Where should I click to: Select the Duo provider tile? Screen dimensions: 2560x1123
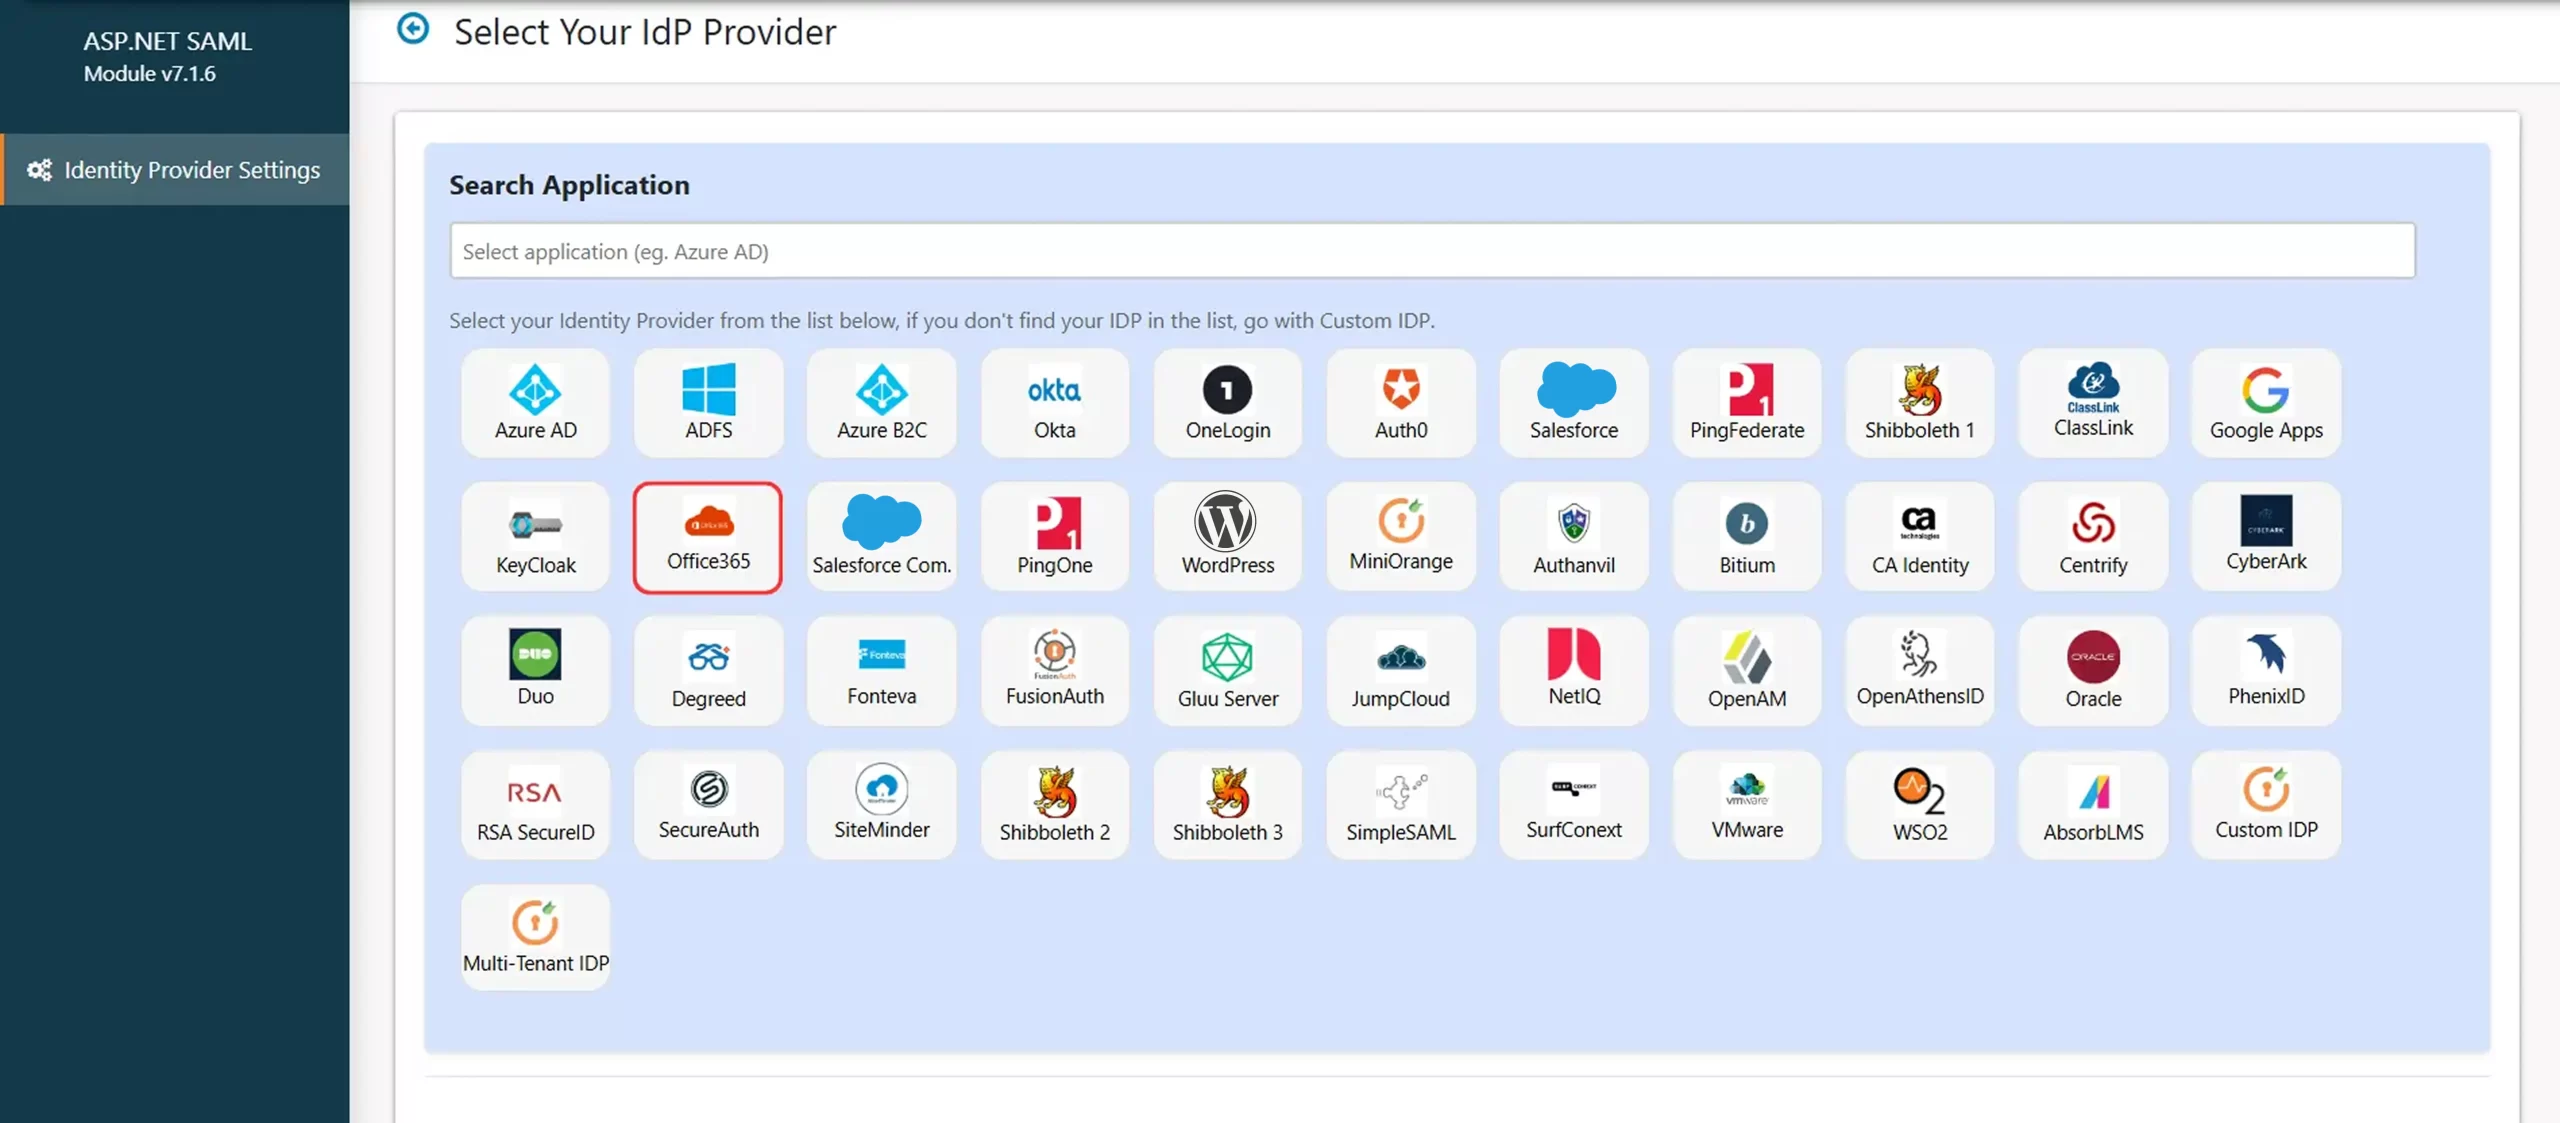(x=535, y=671)
